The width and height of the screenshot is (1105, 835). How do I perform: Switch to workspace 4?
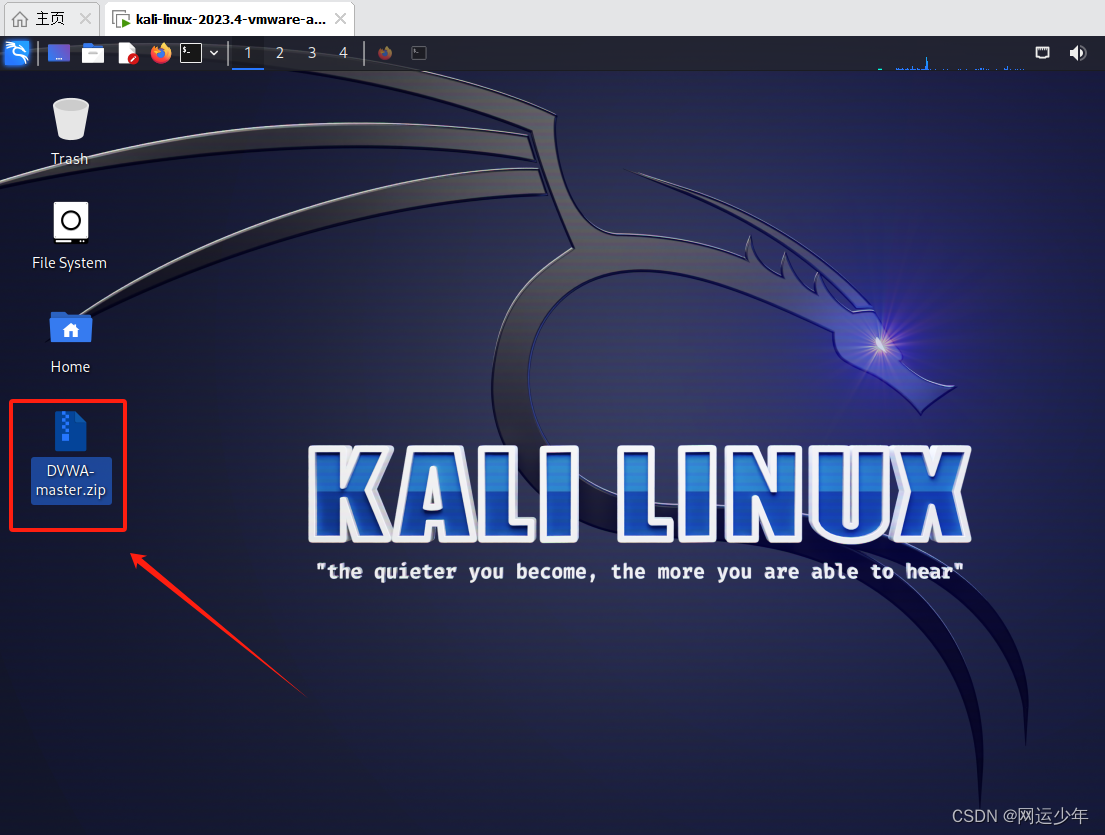[343, 53]
